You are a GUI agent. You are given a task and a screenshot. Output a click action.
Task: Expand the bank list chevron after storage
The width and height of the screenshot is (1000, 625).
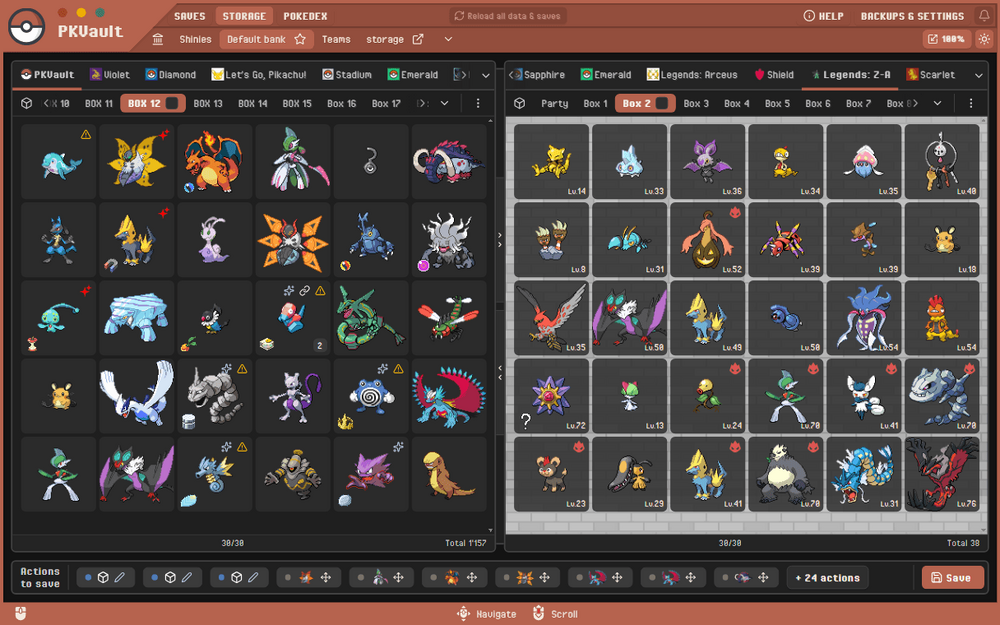(448, 40)
